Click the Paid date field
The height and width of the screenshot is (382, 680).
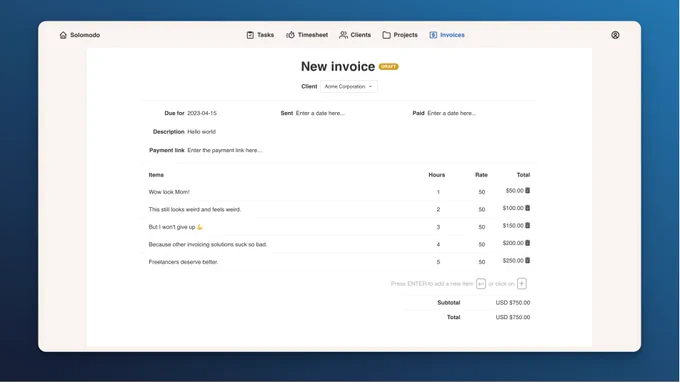click(452, 113)
